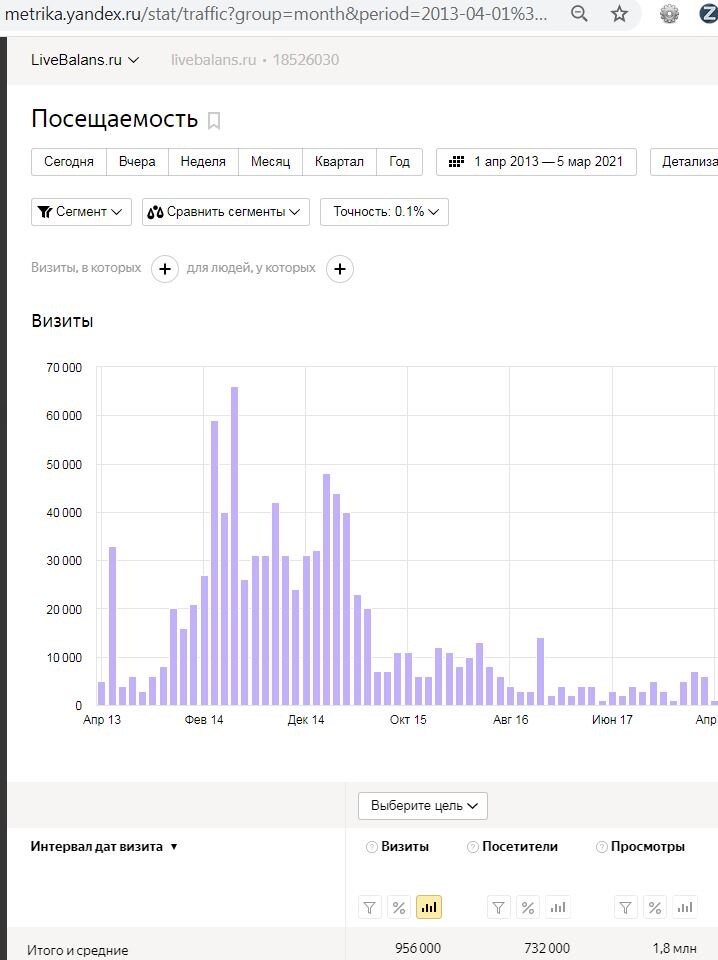Add visit condition with first plus button
The height and width of the screenshot is (960, 718).
pos(165,269)
